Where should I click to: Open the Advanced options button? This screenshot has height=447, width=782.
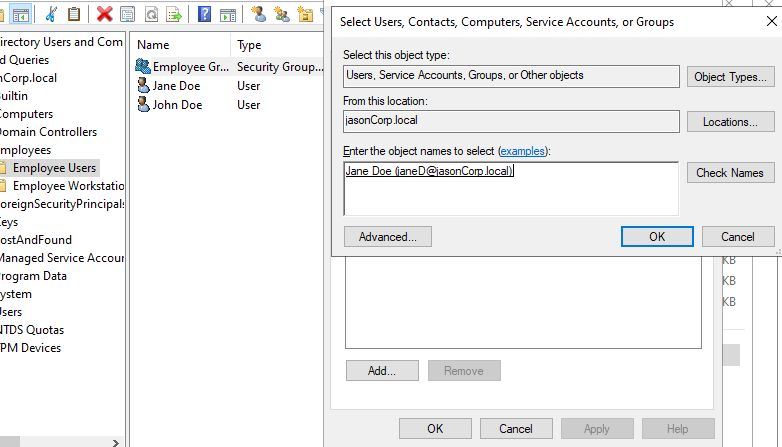pyautogui.click(x=387, y=237)
